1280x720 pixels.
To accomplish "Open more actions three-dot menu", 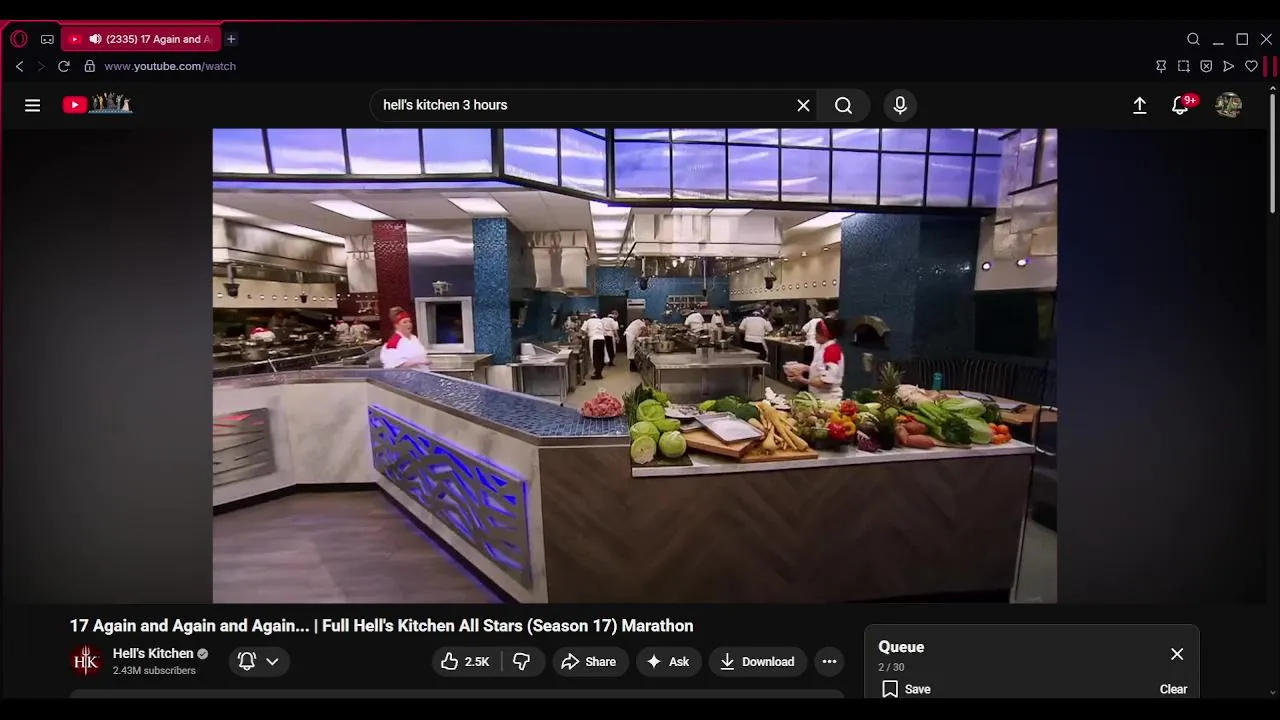I will pos(829,661).
